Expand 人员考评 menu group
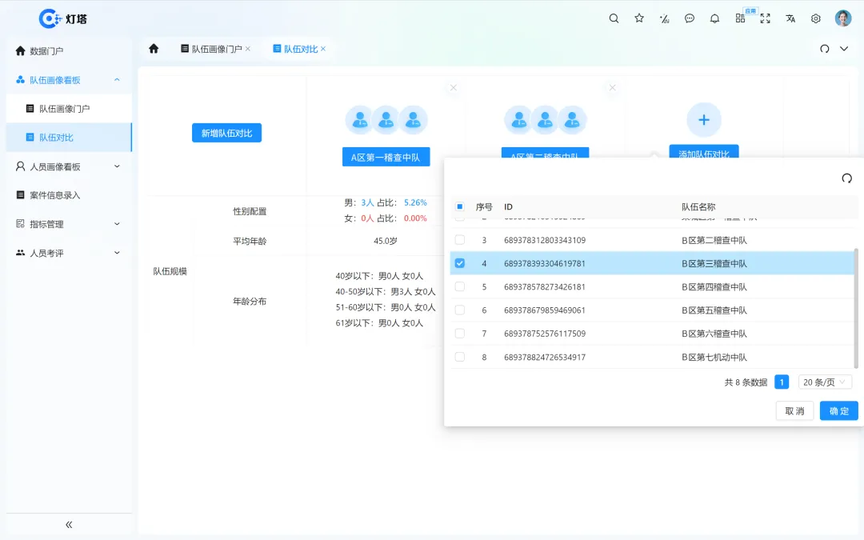This screenshot has width=864, height=540. point(117,253)
